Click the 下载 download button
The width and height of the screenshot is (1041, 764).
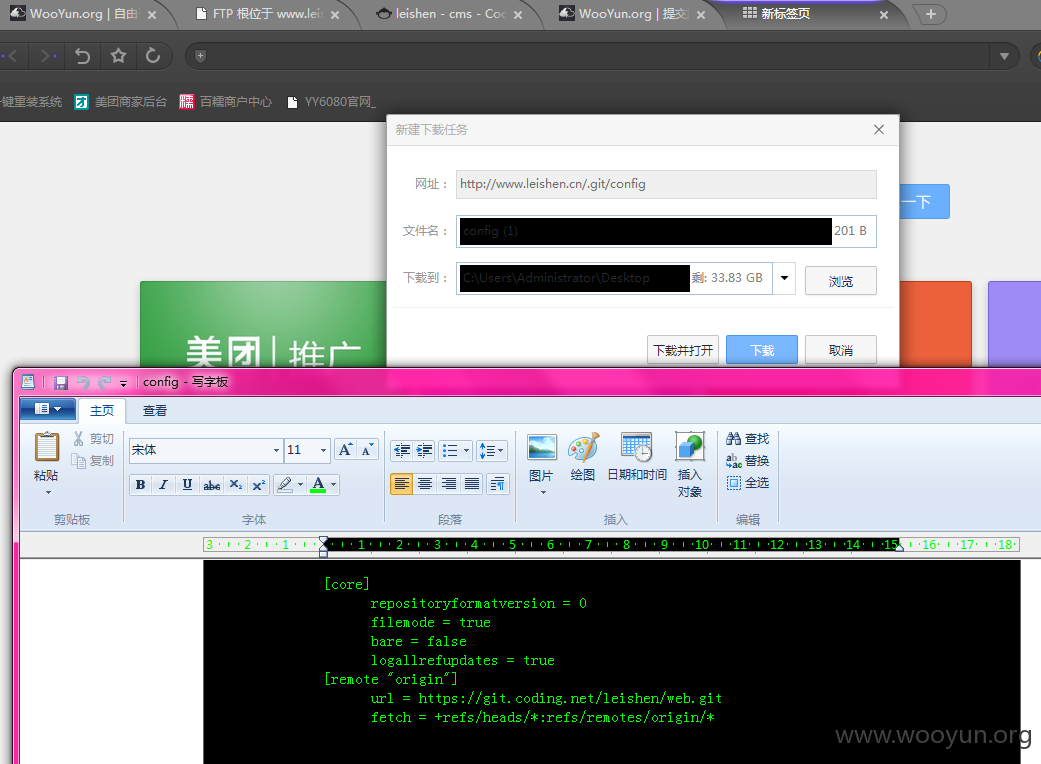(x=761, y=350)
